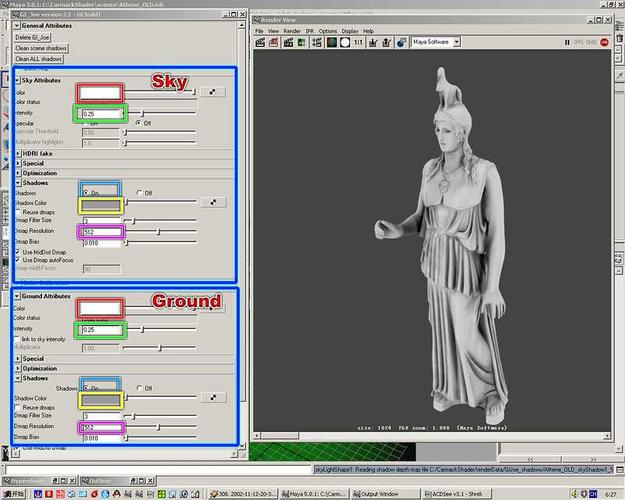Collapse the Ground Attributes section

click(x=17, y=297)
